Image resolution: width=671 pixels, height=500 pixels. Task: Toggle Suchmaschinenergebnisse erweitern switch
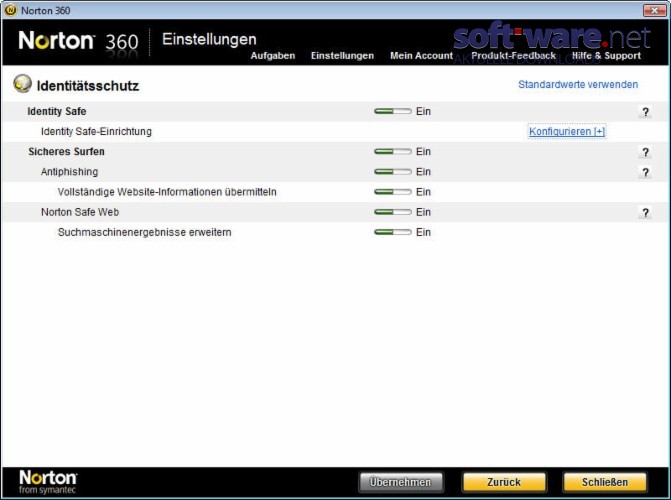point(392,232)
